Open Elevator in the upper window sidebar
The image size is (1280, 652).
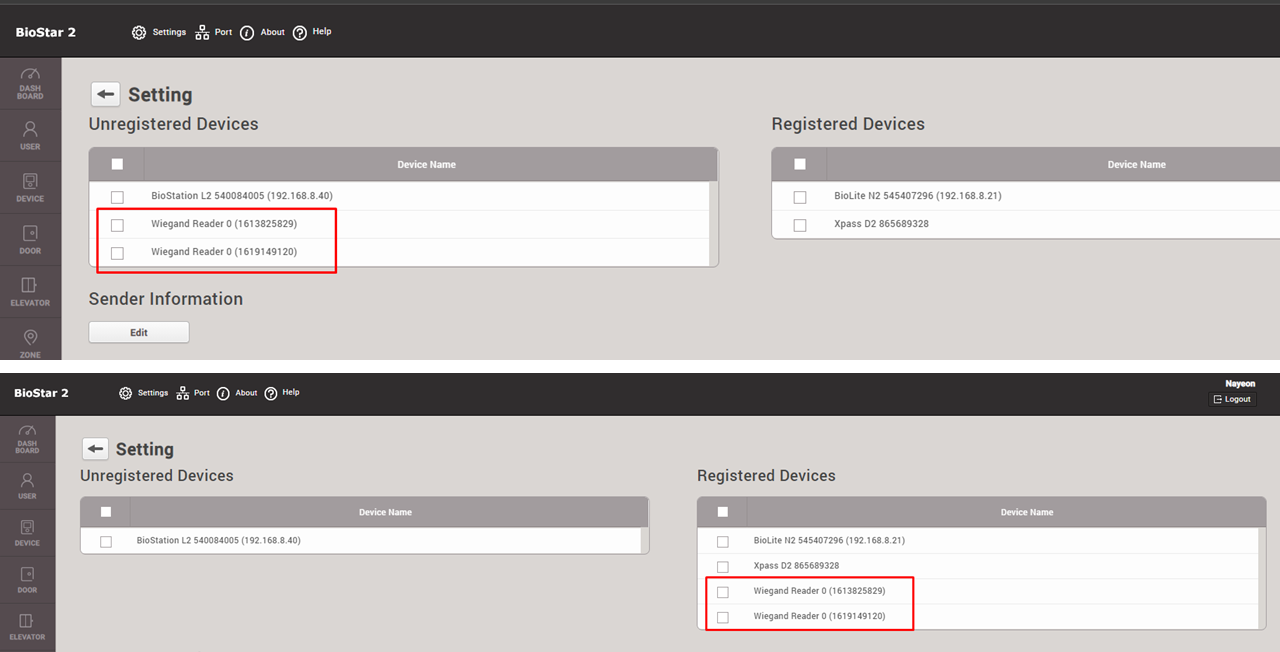[x=30, y=291]
